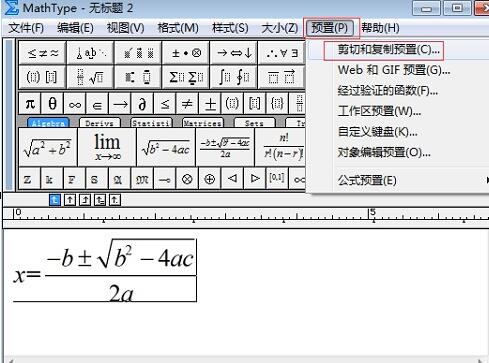Open the 帮助(H) menu
This screenshot has height=363, width=489.
pyautogui.click(x=380, y=28)
